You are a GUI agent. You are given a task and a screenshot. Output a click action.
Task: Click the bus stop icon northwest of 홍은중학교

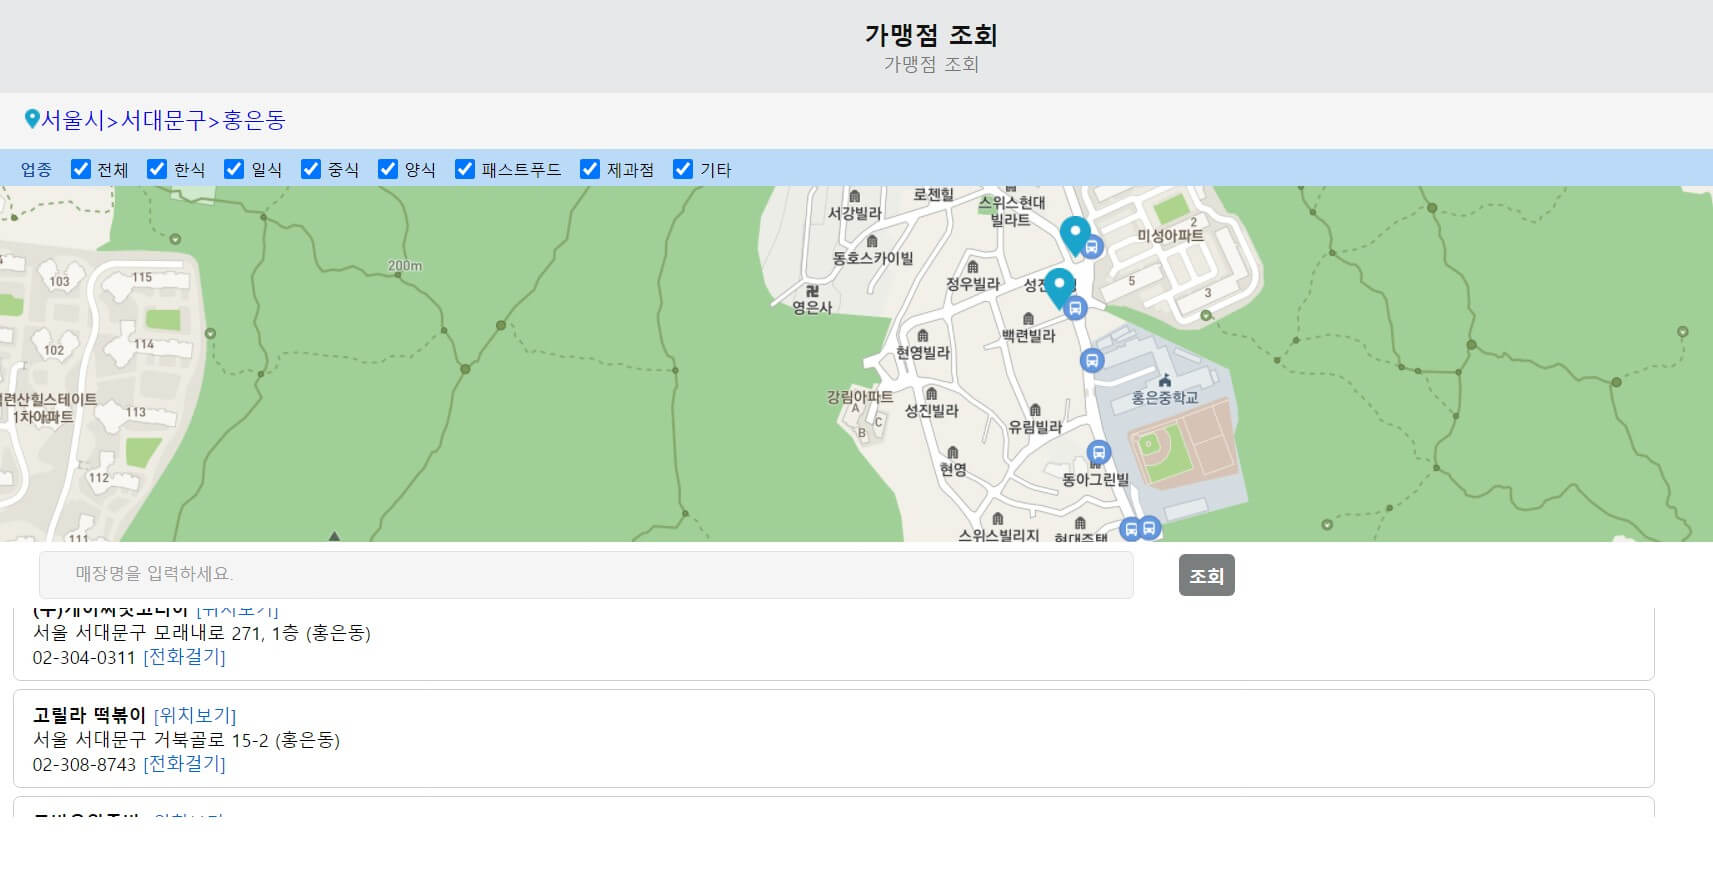pos(1092,360)
